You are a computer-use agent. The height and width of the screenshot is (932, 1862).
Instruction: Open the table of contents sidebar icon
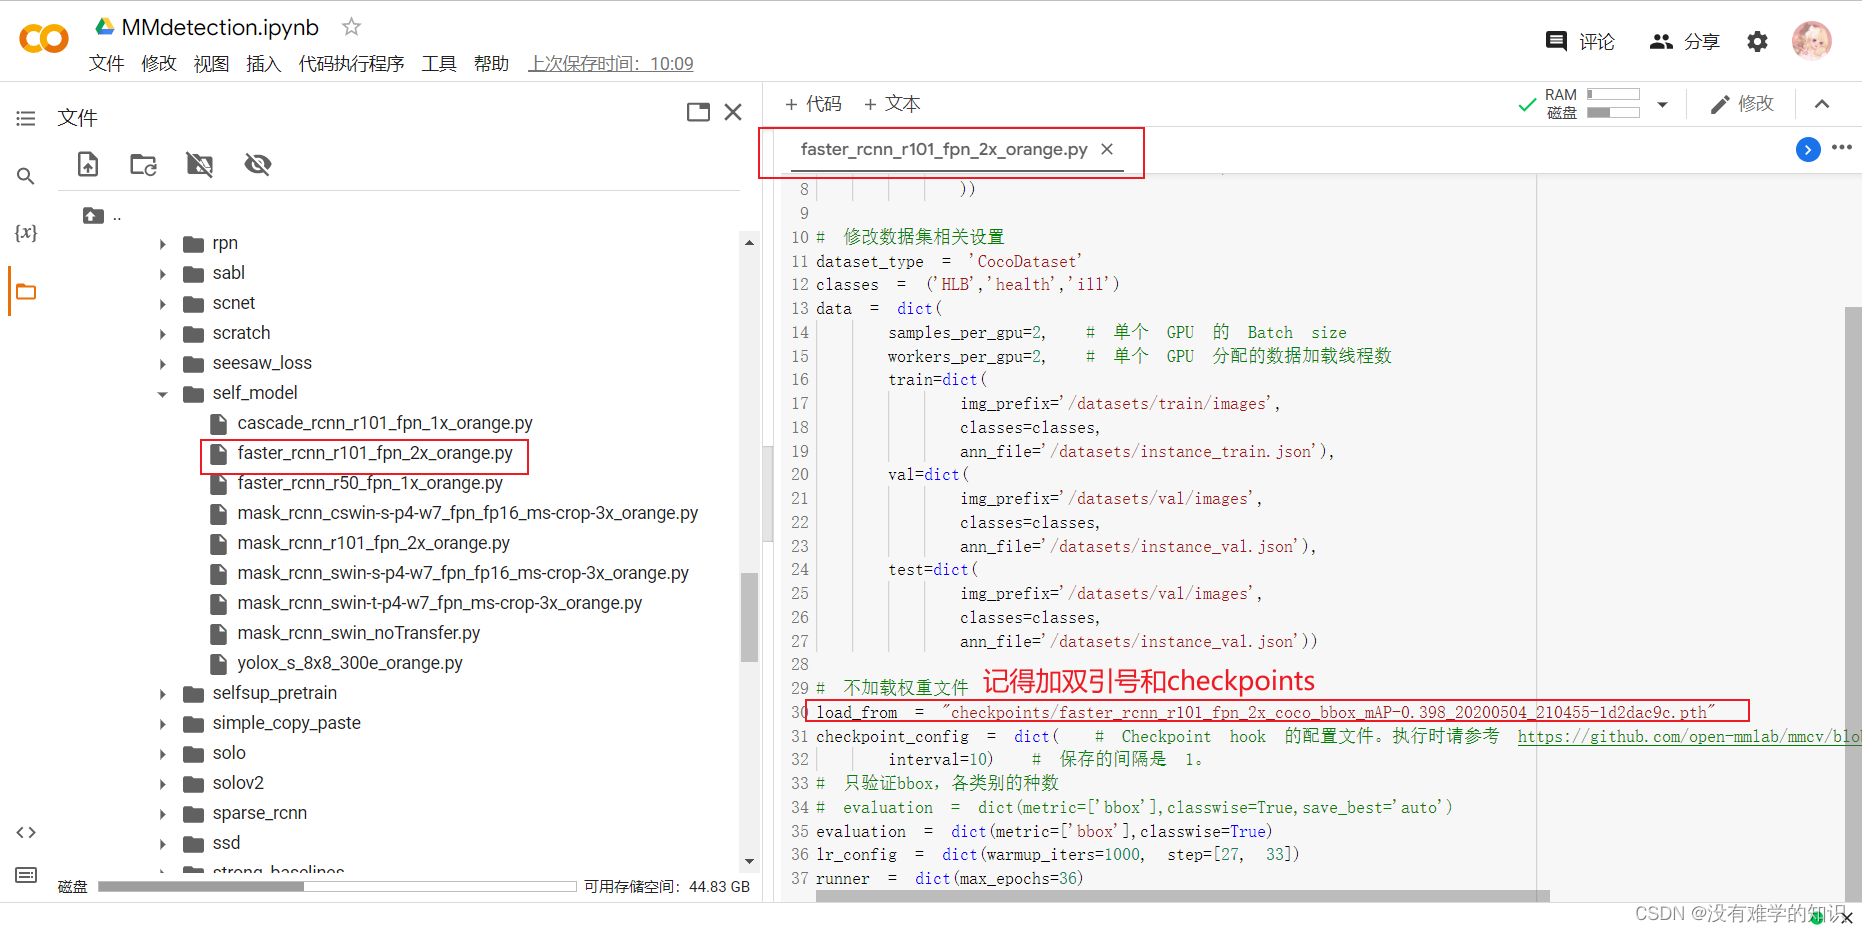[26, 119]
